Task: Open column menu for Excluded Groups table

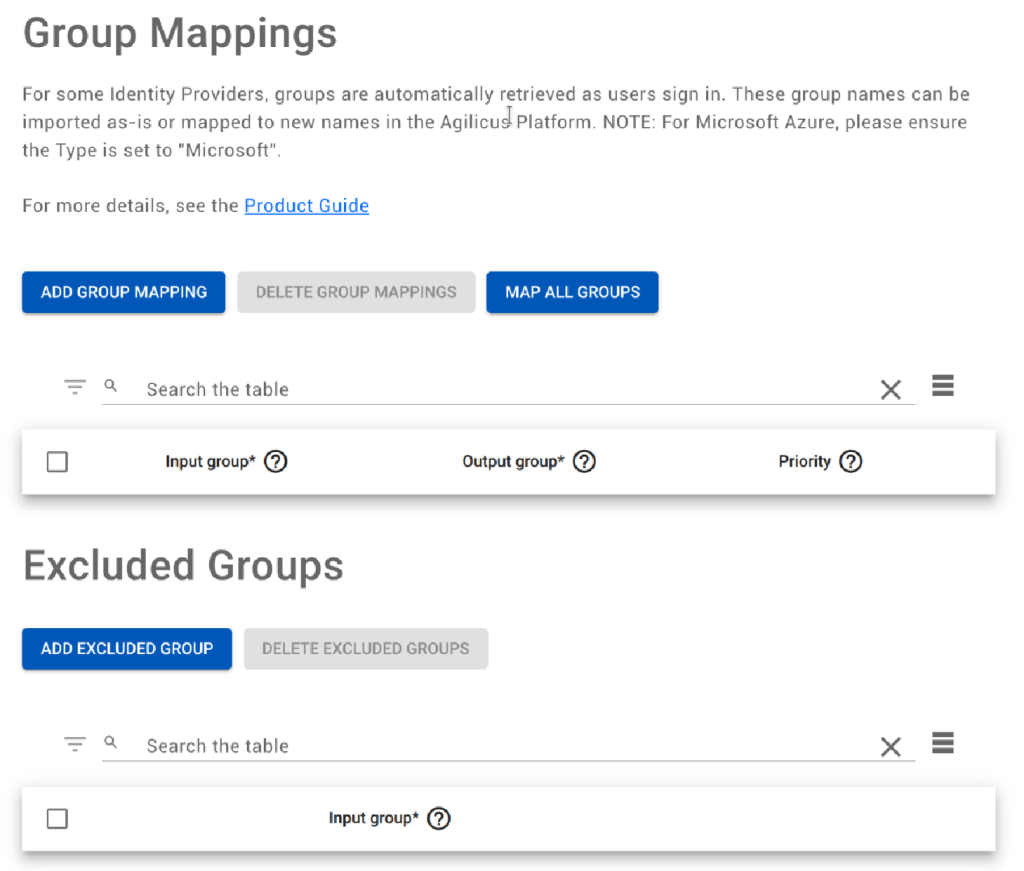Action: [942, 743]
